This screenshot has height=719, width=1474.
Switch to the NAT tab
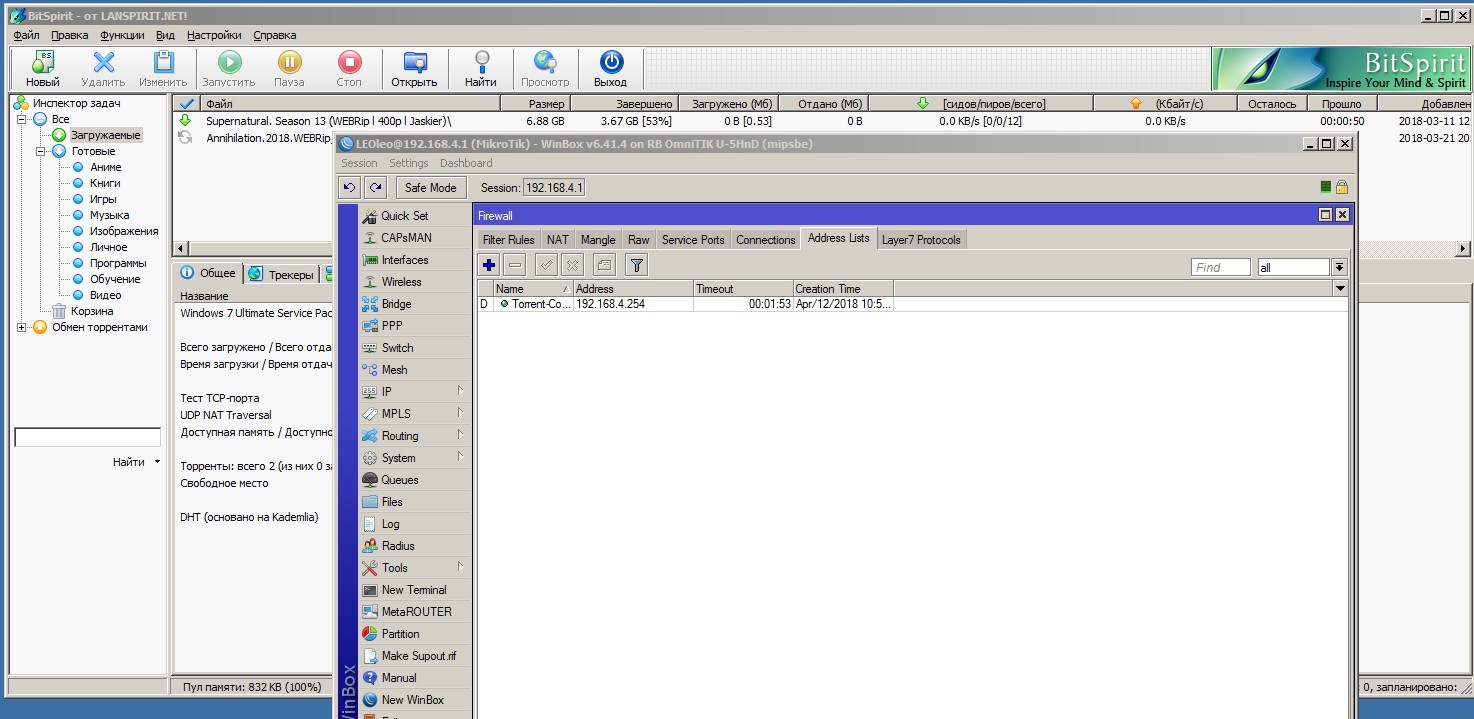pyautogui.click(x=557, y=240)
